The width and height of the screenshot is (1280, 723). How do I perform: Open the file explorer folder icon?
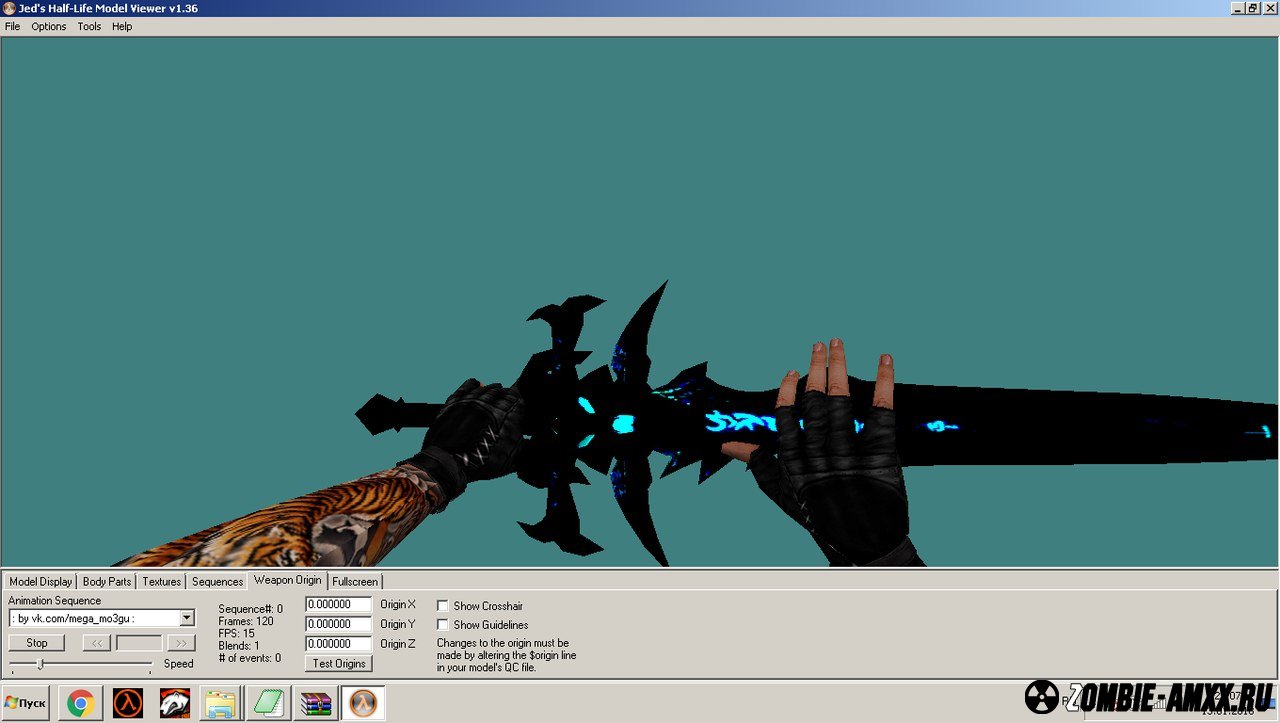221,704
